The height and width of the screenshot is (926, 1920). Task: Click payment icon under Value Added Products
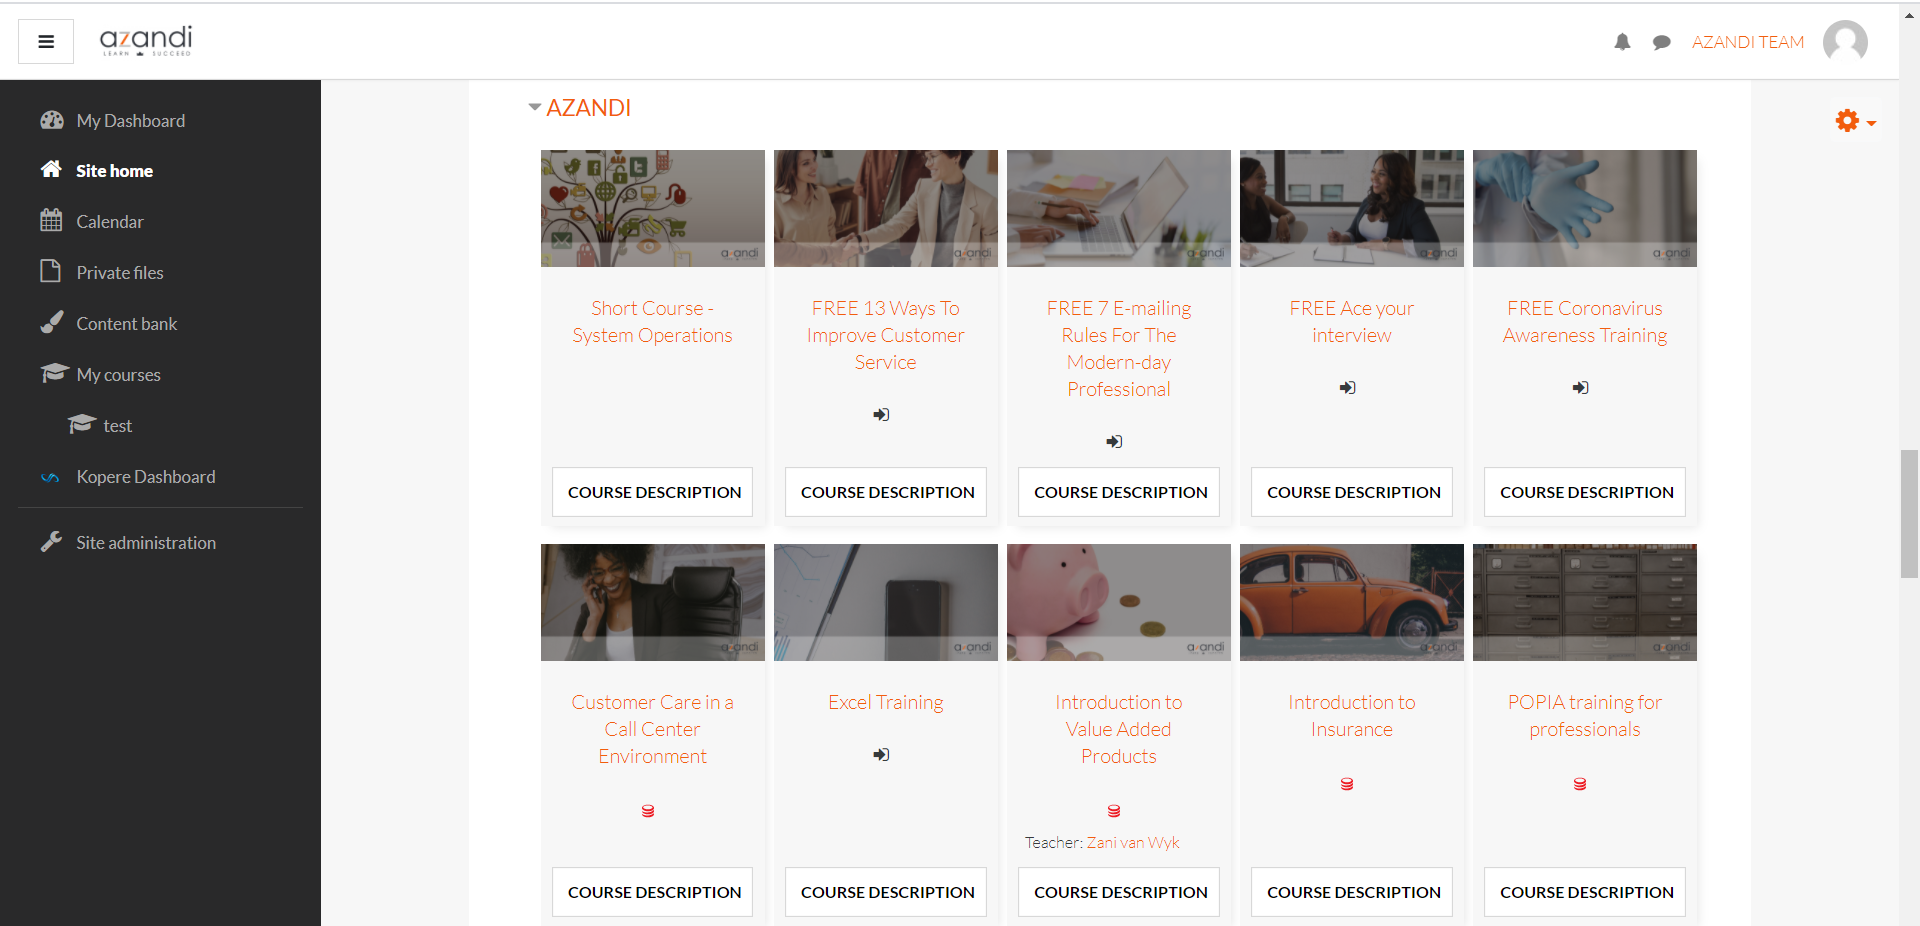coord(1114,811)
